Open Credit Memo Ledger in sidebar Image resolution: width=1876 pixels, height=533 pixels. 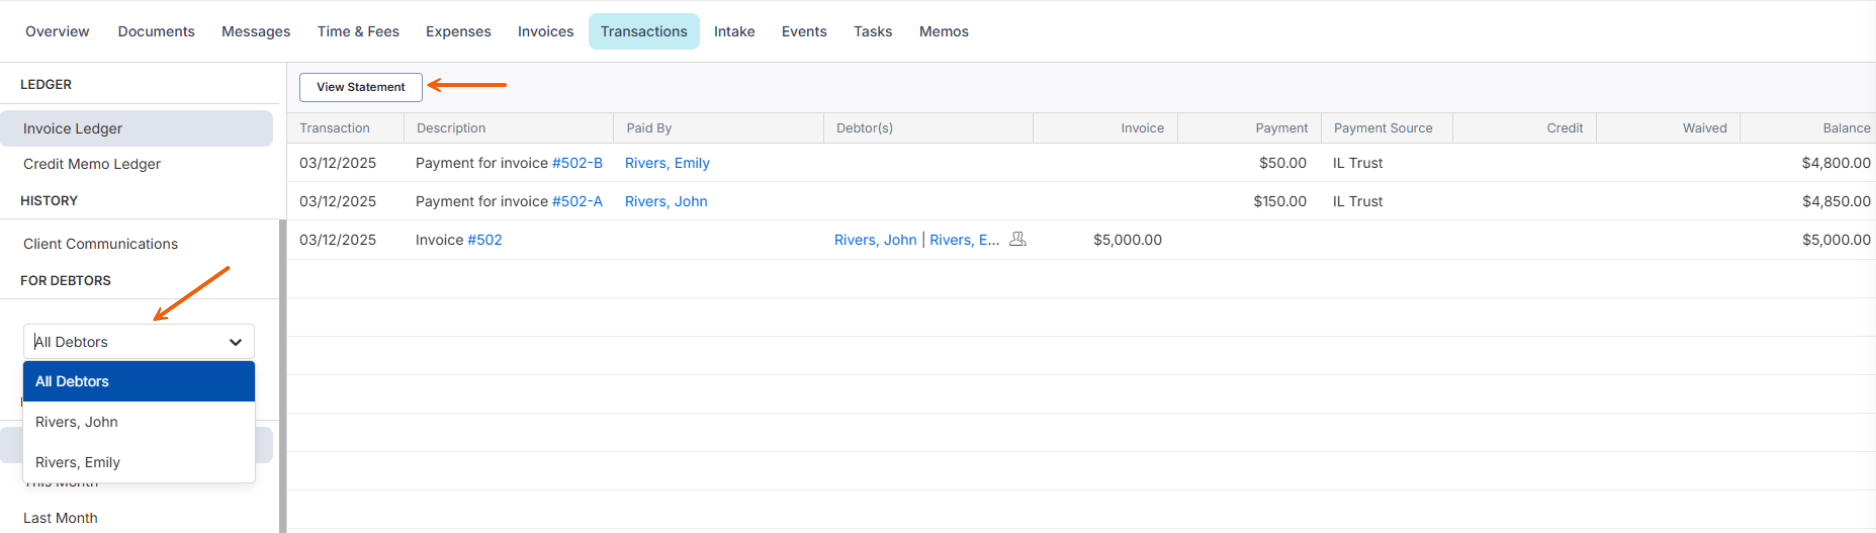pyautogui.click(x=92, y=164)
